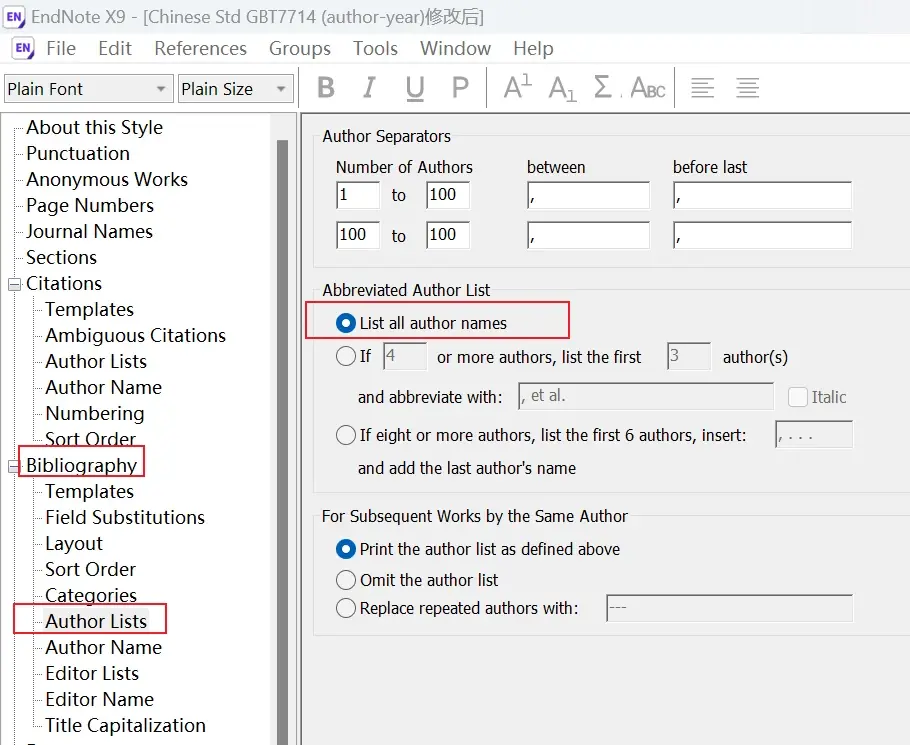The image size is (910, 745).
Task: Toggle Underline formatting in toolbar
Action: 415,89
